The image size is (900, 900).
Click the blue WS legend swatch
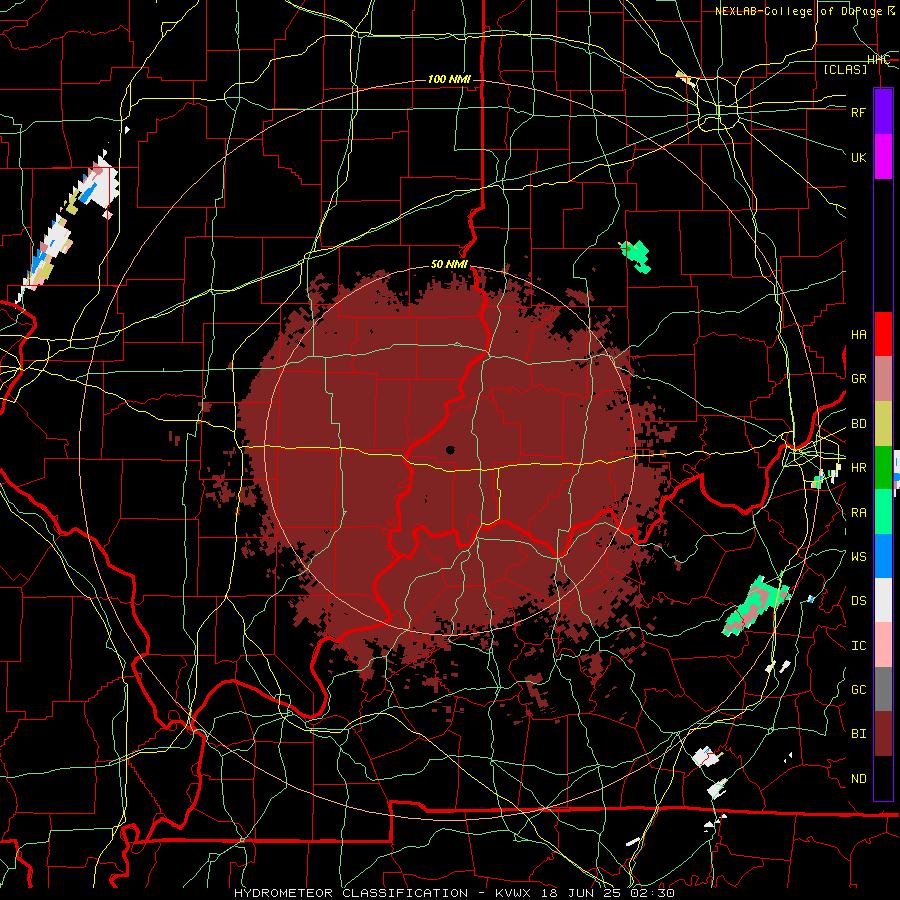point(883,556)
